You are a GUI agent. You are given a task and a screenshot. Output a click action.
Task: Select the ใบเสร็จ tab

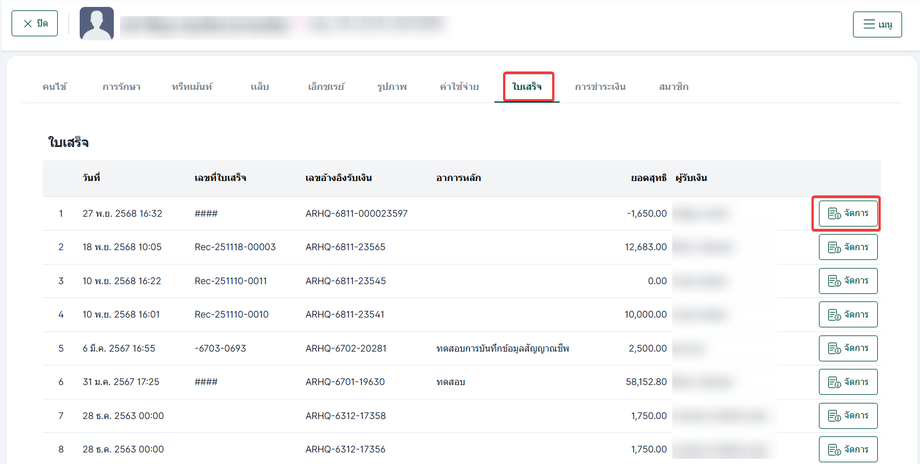(527, 87)
